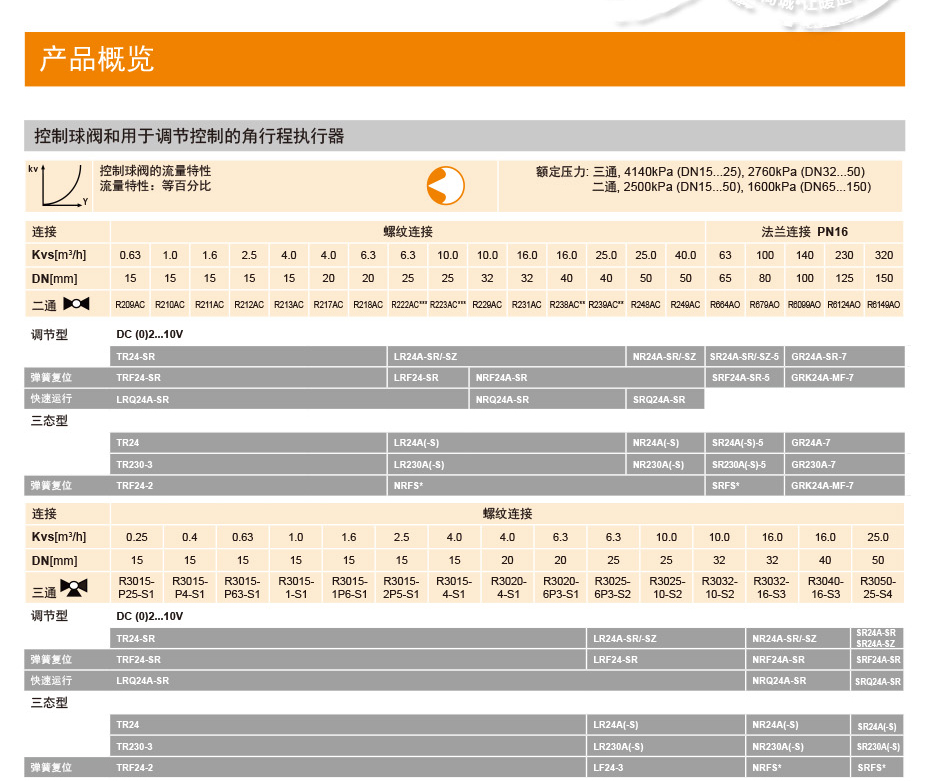The image size is (940, 781).
Task: Click the 法兰连接 PN16 column header
Action: (805, 231)
